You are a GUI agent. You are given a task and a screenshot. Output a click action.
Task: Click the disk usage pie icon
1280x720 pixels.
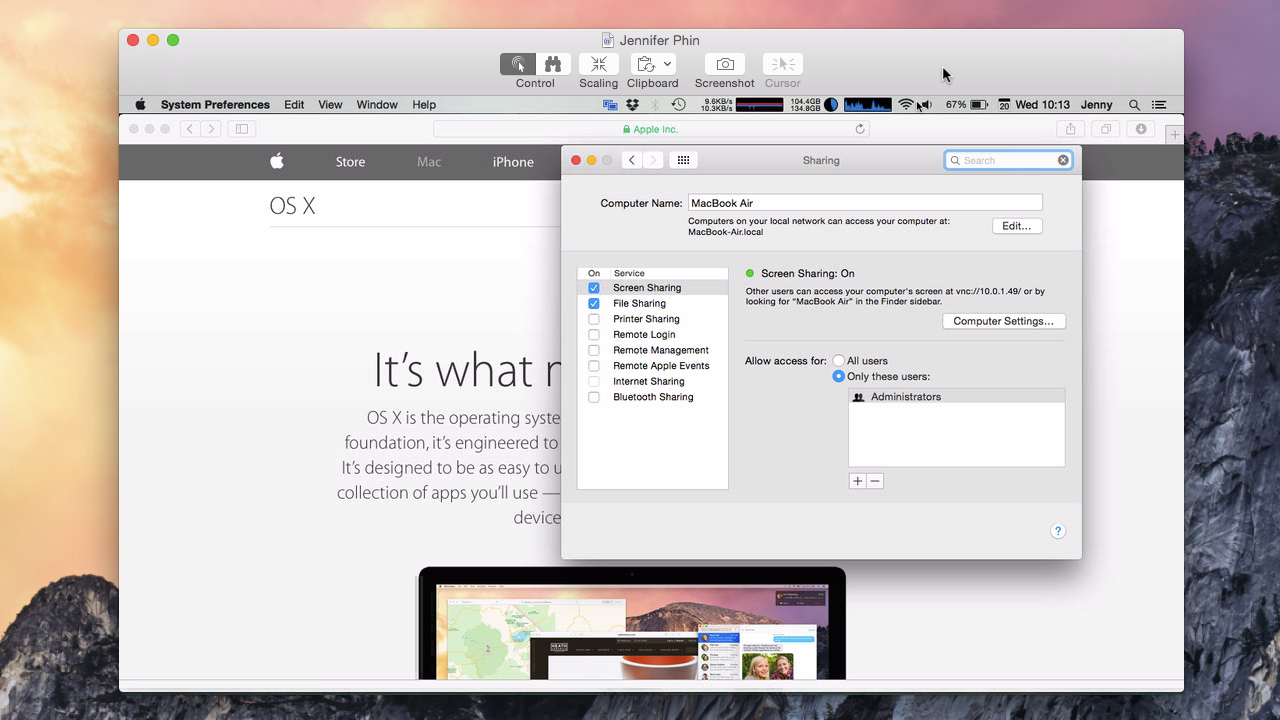[831, 105]
